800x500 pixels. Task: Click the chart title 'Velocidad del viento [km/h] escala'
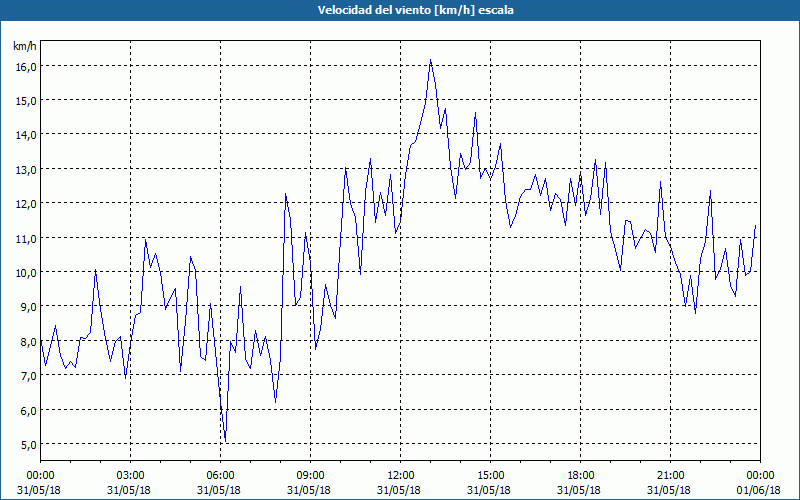pos(415,10)
